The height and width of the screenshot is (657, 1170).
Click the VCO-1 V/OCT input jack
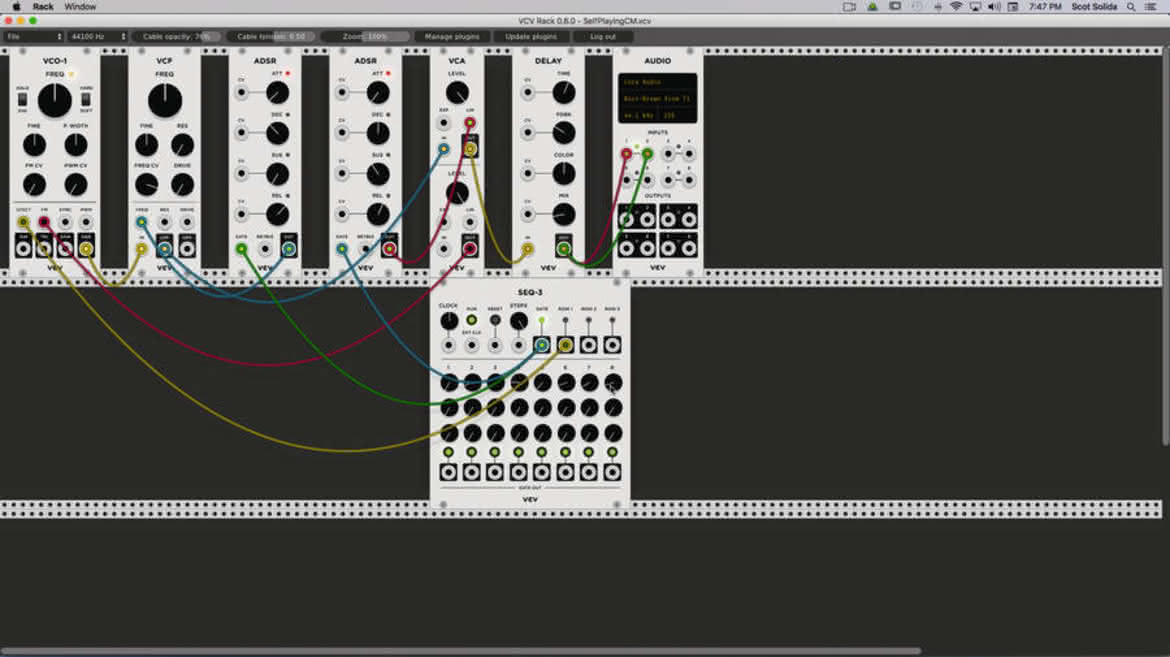tap(23, 222)
